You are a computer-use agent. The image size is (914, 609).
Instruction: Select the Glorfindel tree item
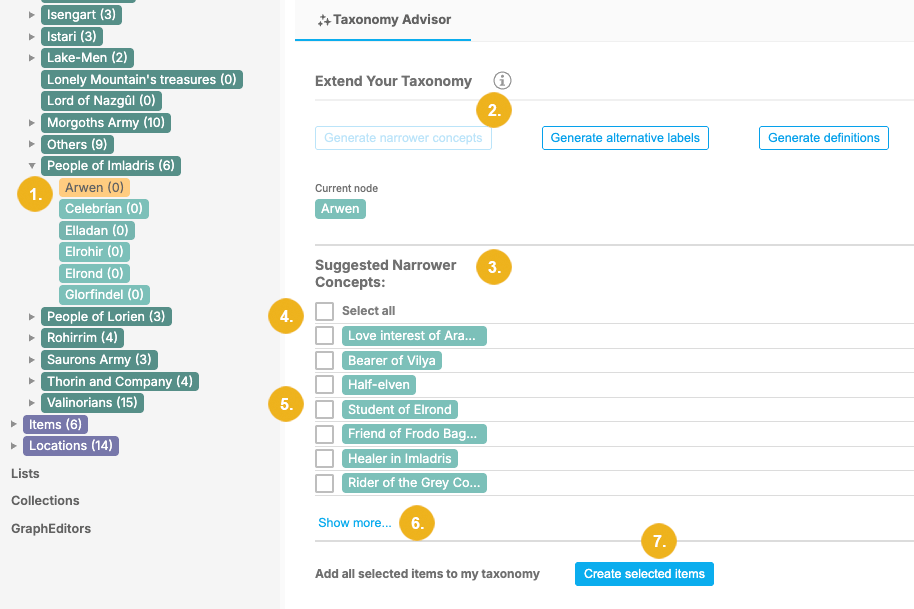tap(104, 295)
